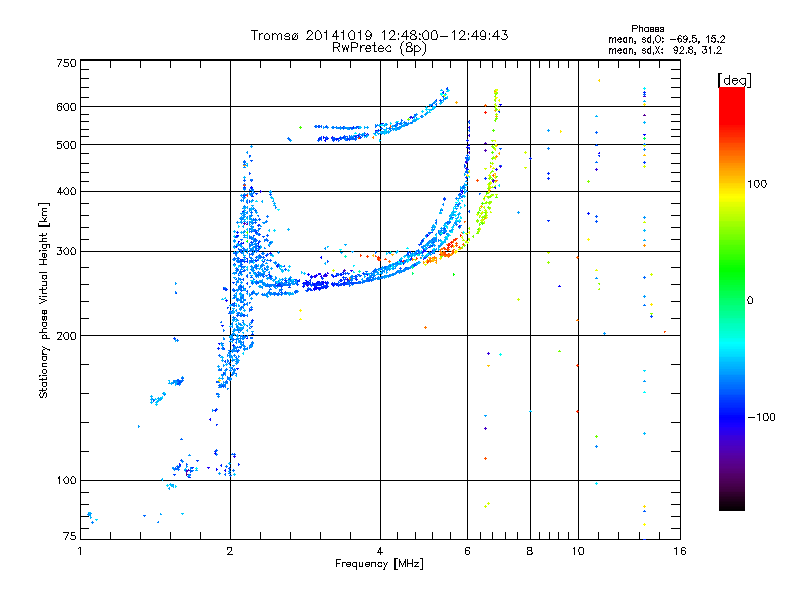Screen dimensions: 800x600
Task: Click the y-axis label '100'
Action: (x=66, y=481)
